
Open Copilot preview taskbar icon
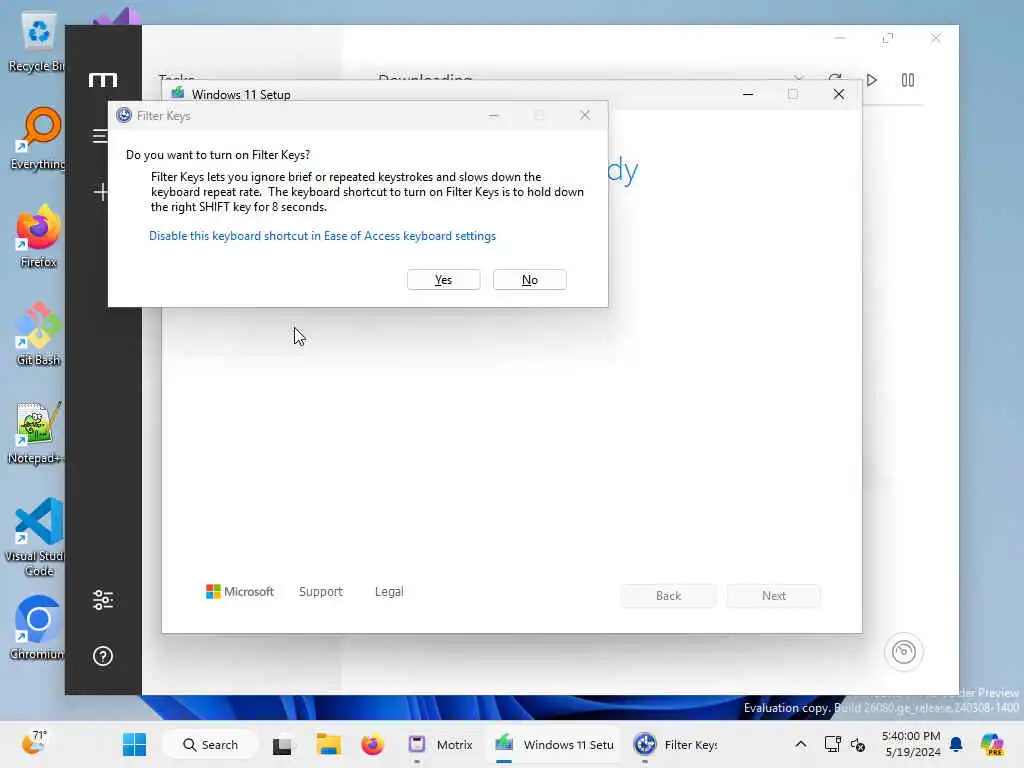coord(991,744)
